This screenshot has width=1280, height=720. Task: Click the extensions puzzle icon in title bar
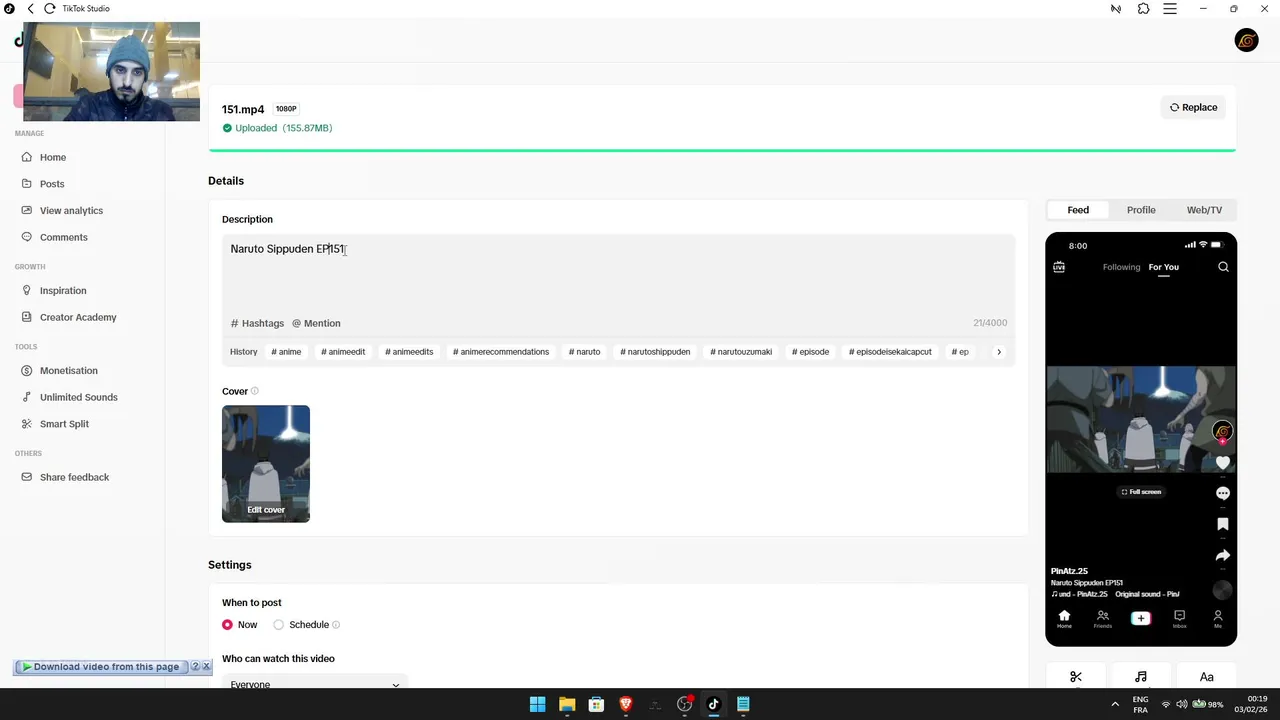click(x=1144, y=9)
